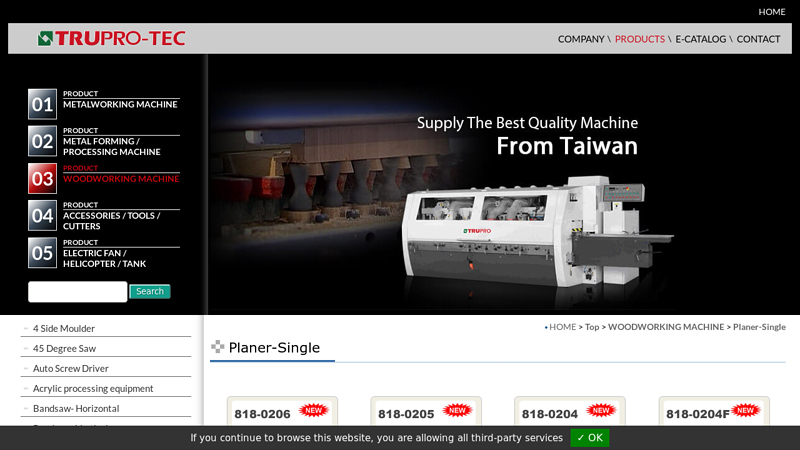Select the 05 Electric Fan icon
The image size is (800, 450).
pos(42,253)
